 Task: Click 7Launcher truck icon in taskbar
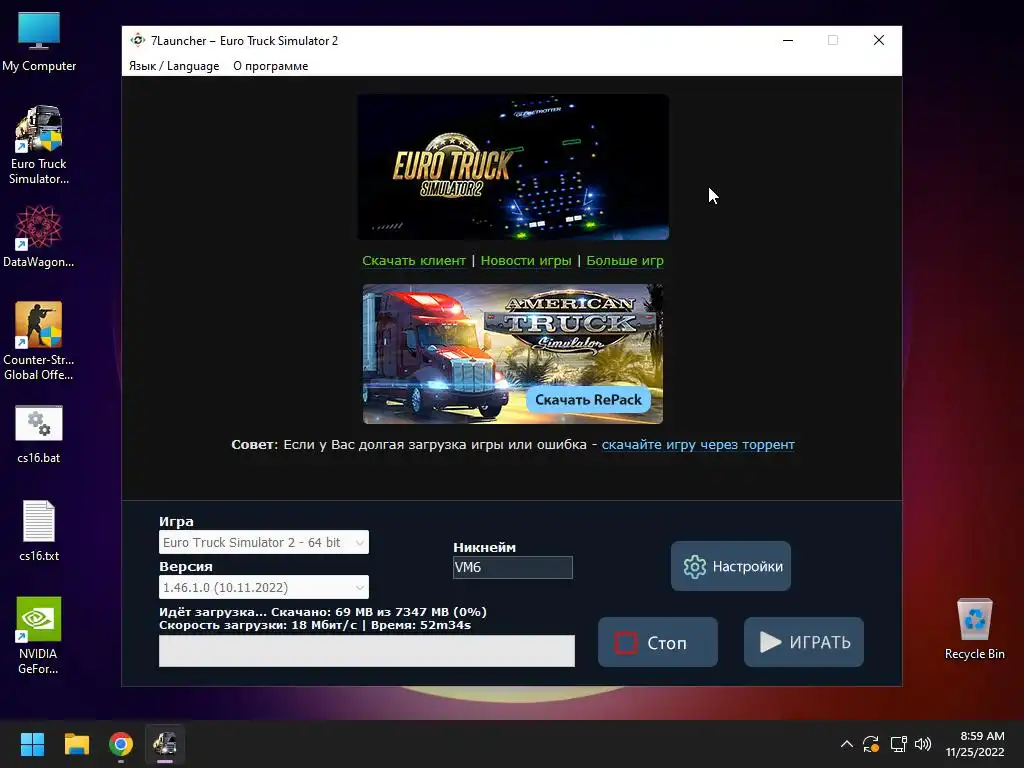tap(165, 744)
